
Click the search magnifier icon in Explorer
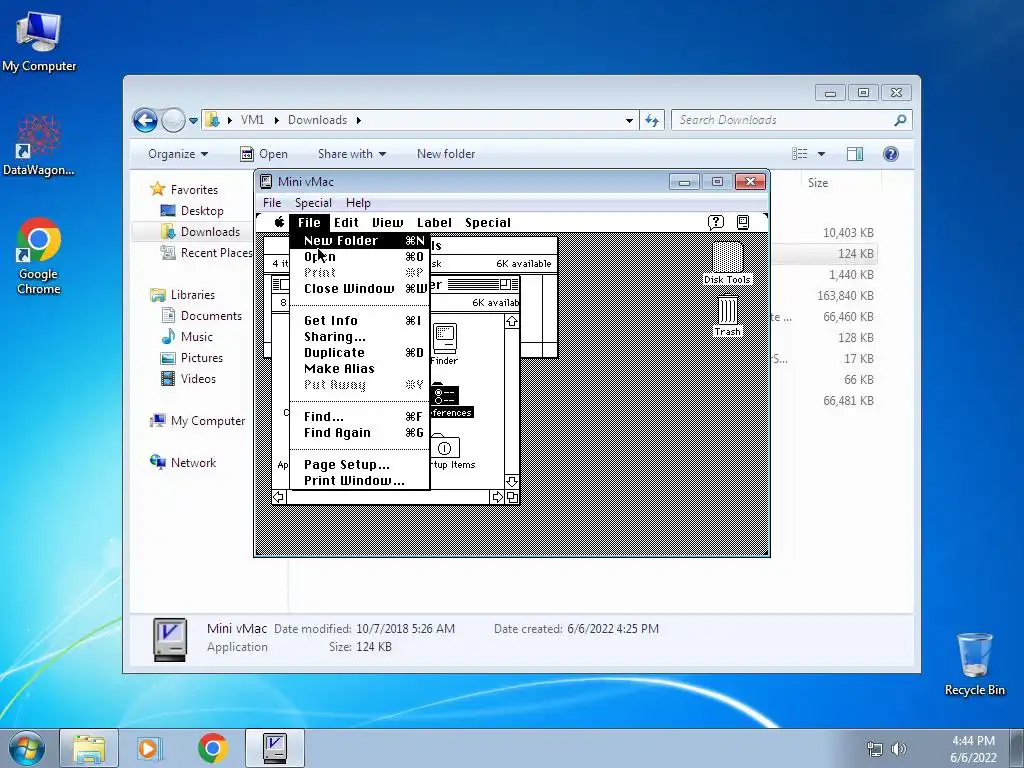(900, 120)
